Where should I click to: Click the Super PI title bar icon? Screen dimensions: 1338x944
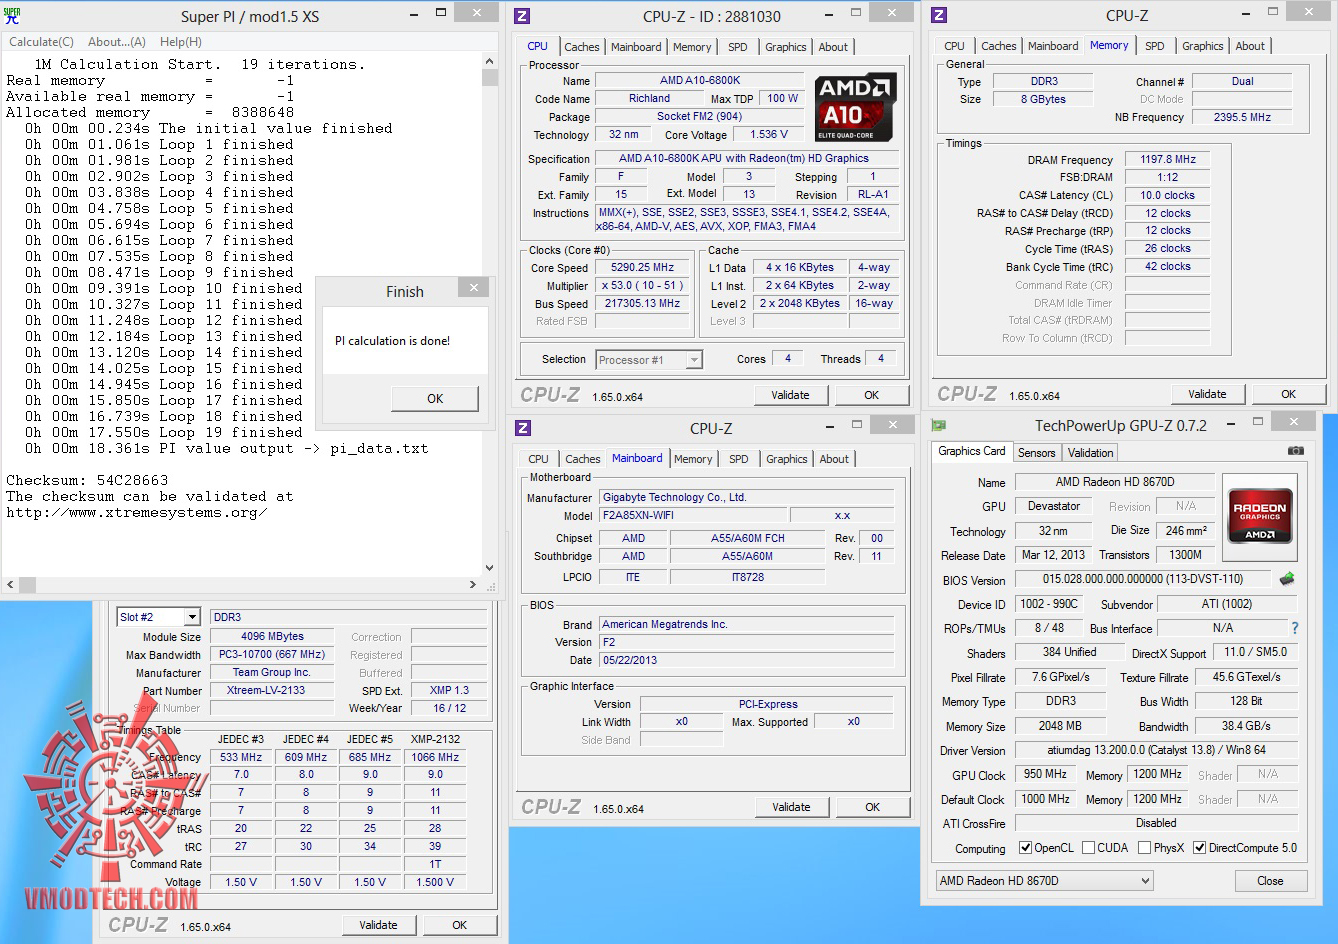click(12, 15)
